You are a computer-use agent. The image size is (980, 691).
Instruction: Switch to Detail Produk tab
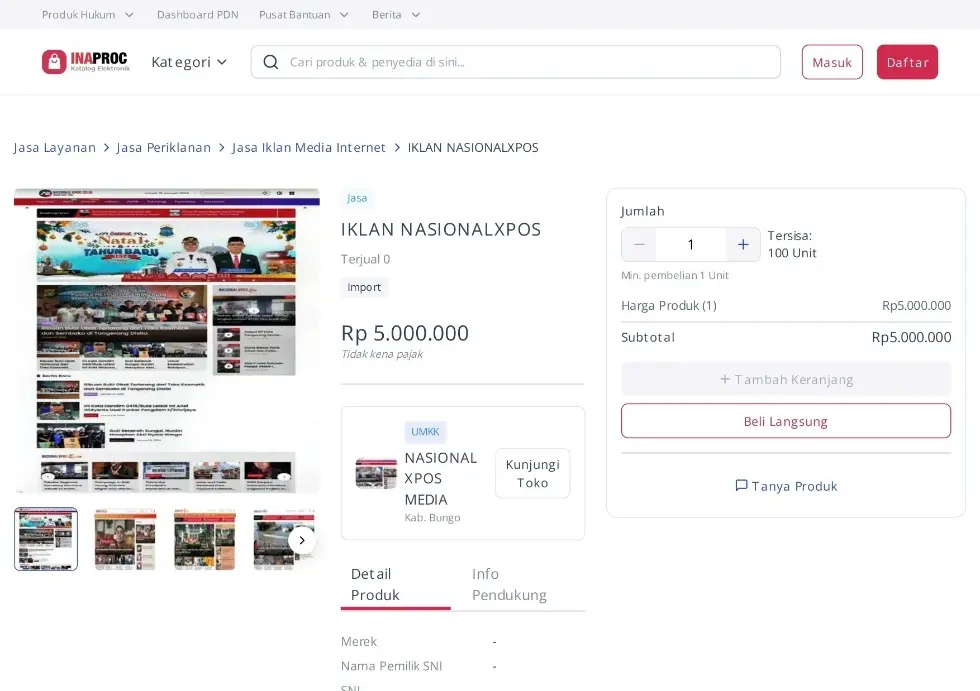pyautogui.click(x=395, y=584)
